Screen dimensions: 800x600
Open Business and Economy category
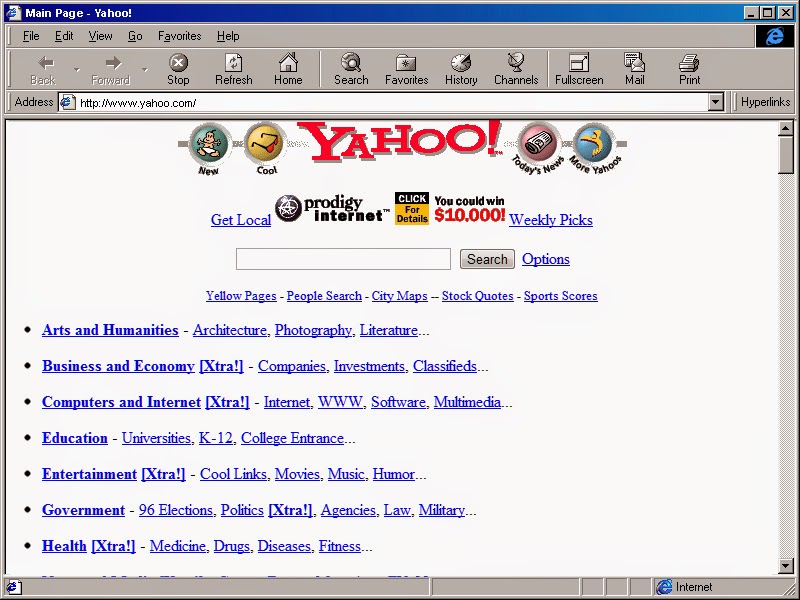click(118, 366)
